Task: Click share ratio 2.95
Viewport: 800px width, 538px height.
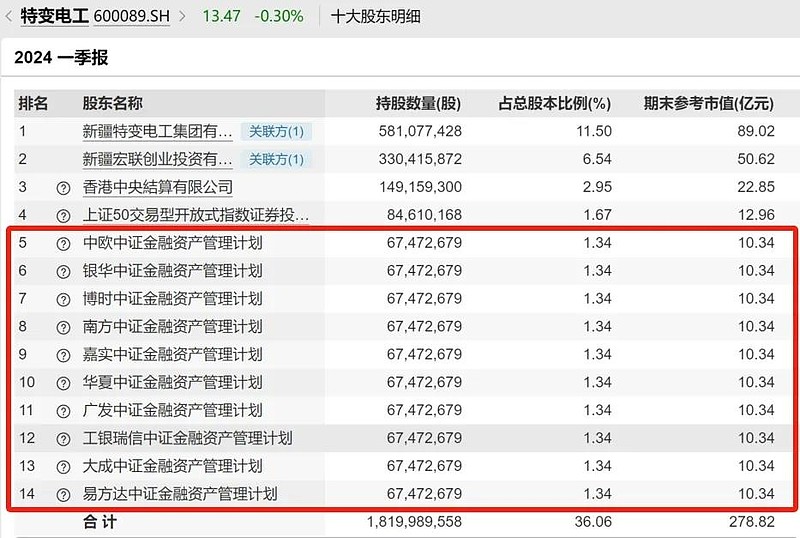Action: click(x=597, y=187)
